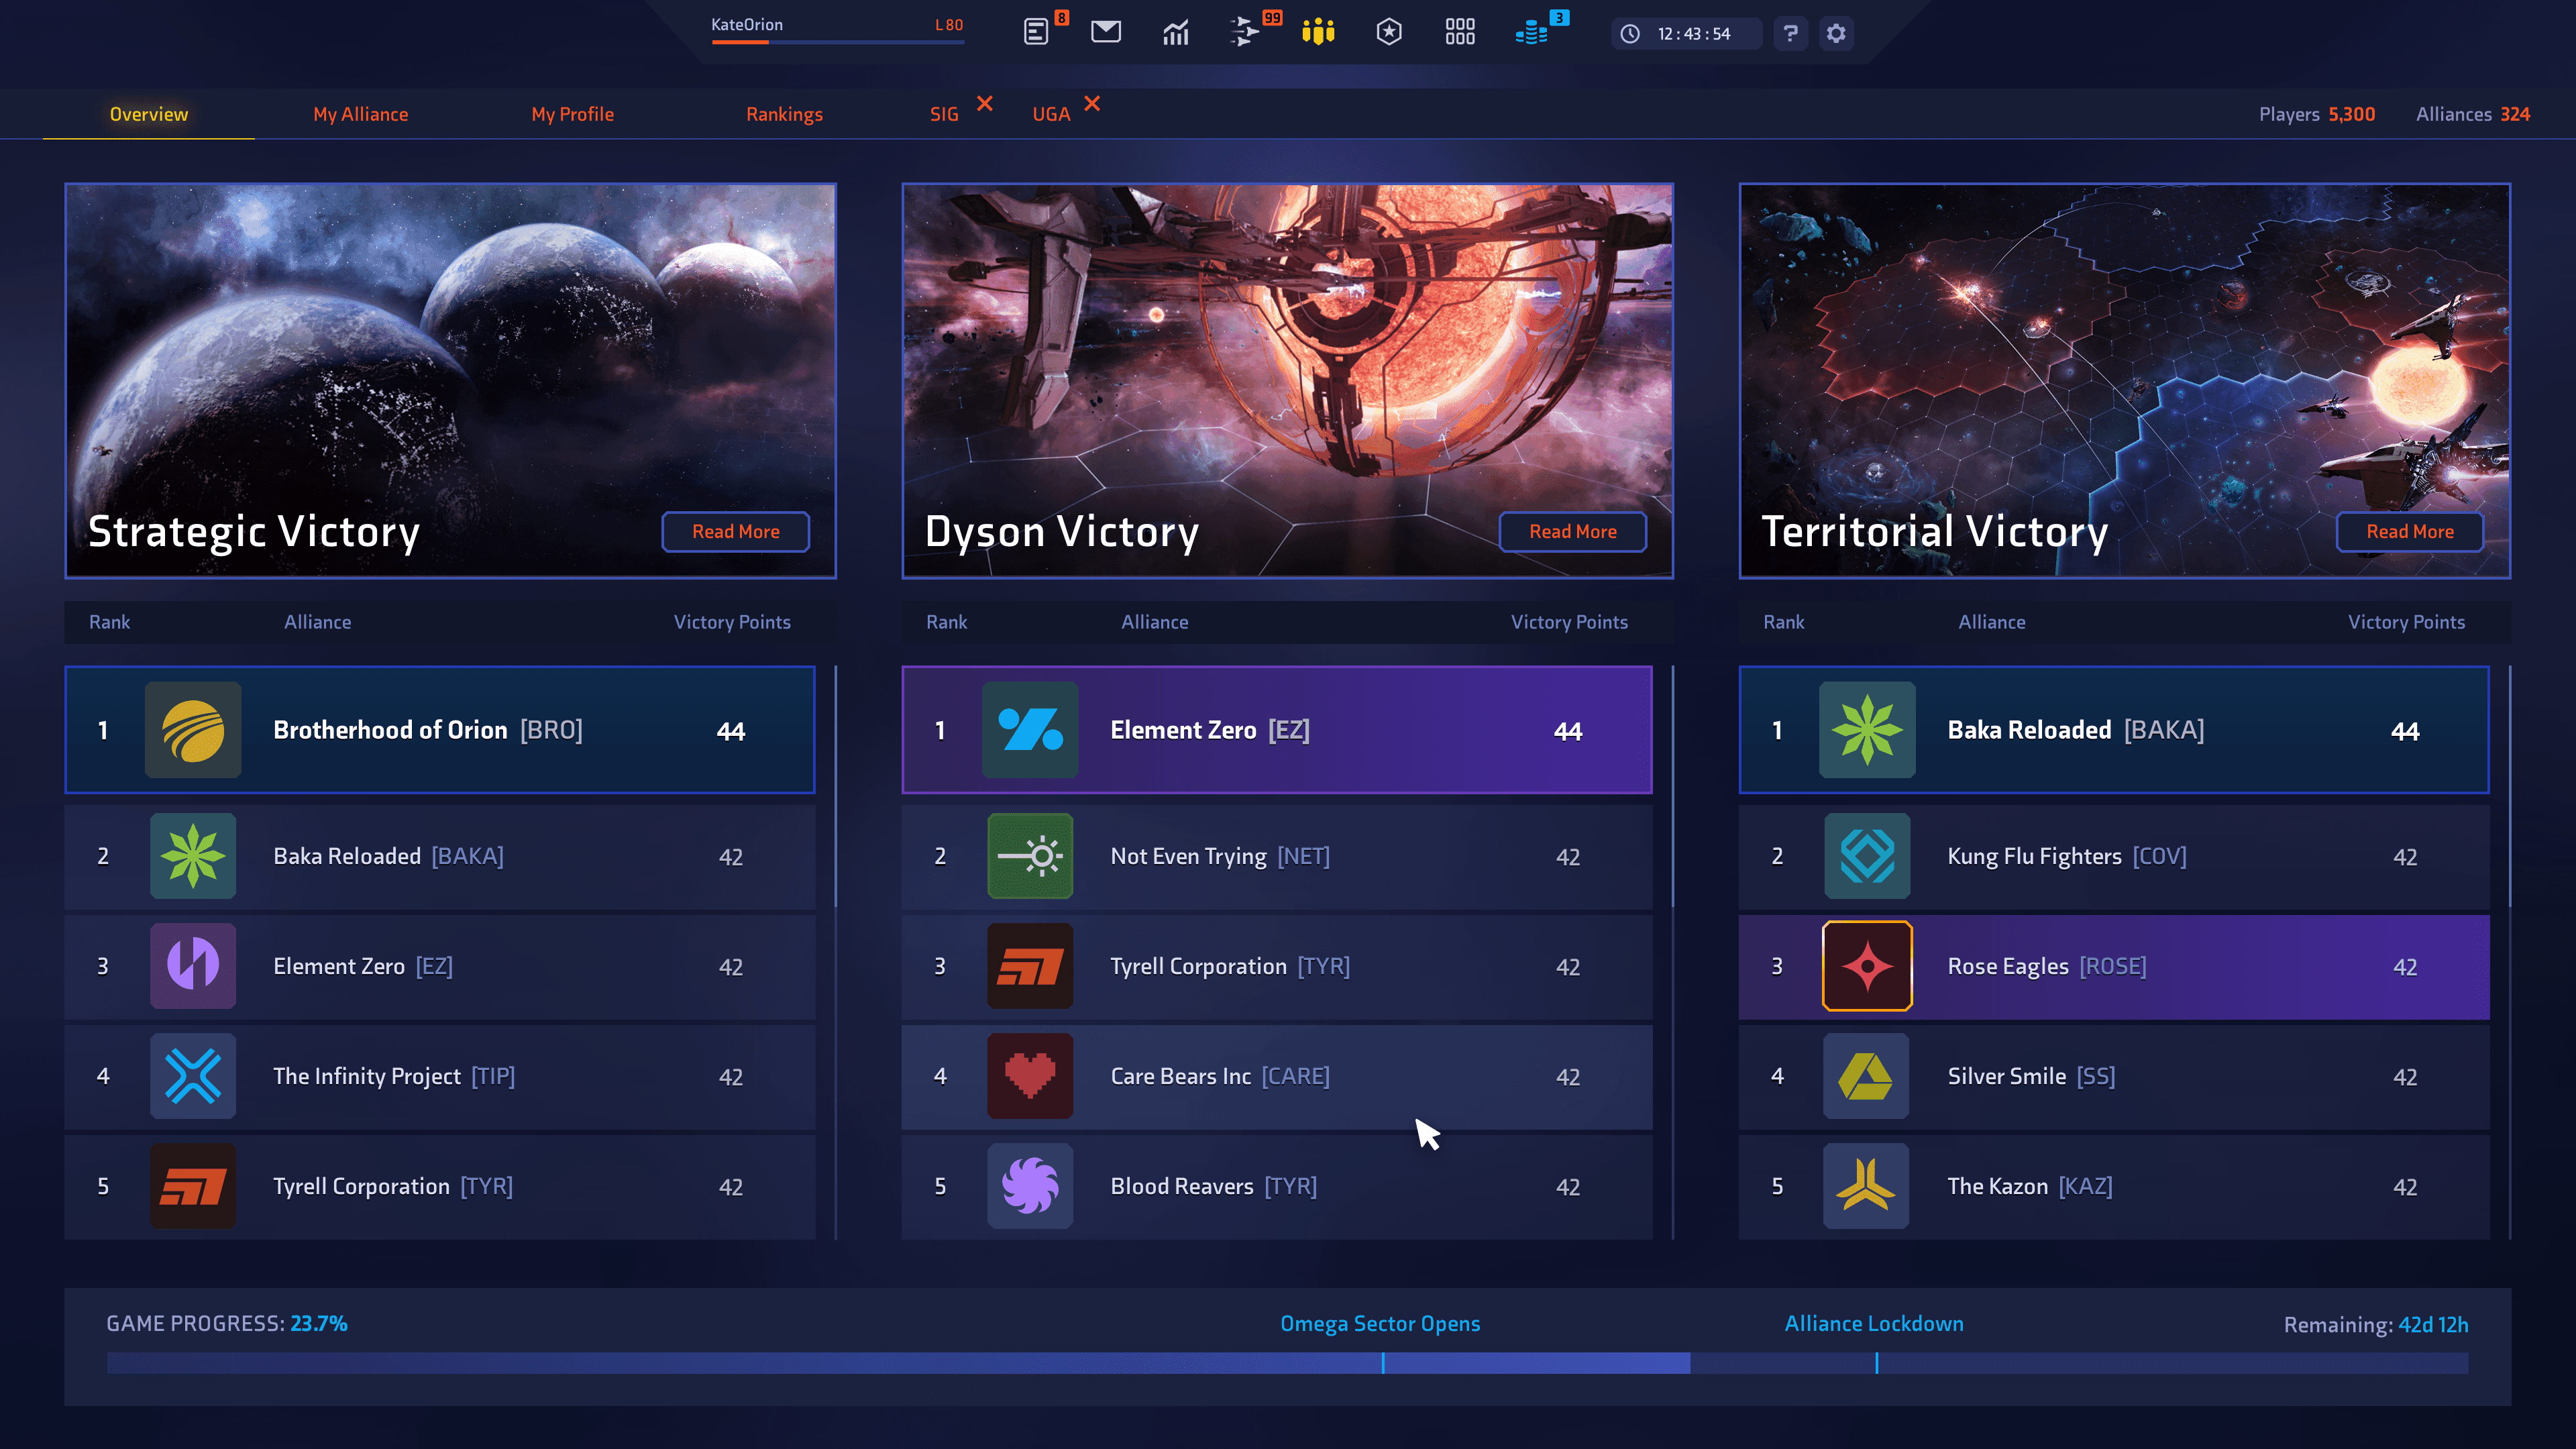Click Care Bears Inc heart emblem
Image resolution: width=2576 pixels, height=1449 pixels.
click(1030, 1076)
